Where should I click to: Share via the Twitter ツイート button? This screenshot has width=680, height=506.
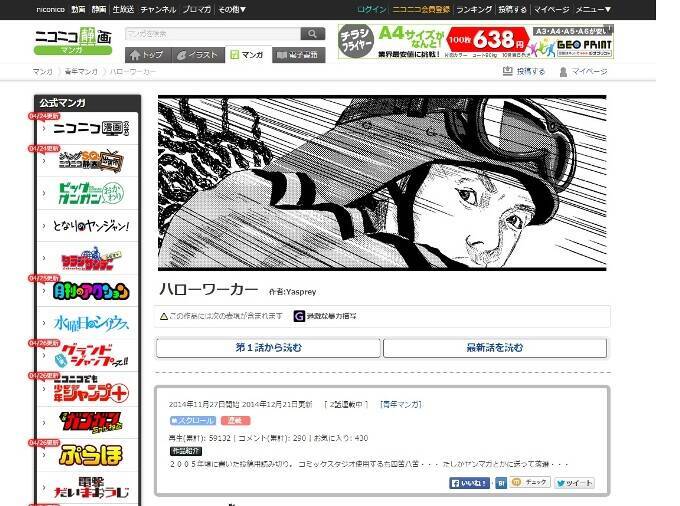[574, 483]
